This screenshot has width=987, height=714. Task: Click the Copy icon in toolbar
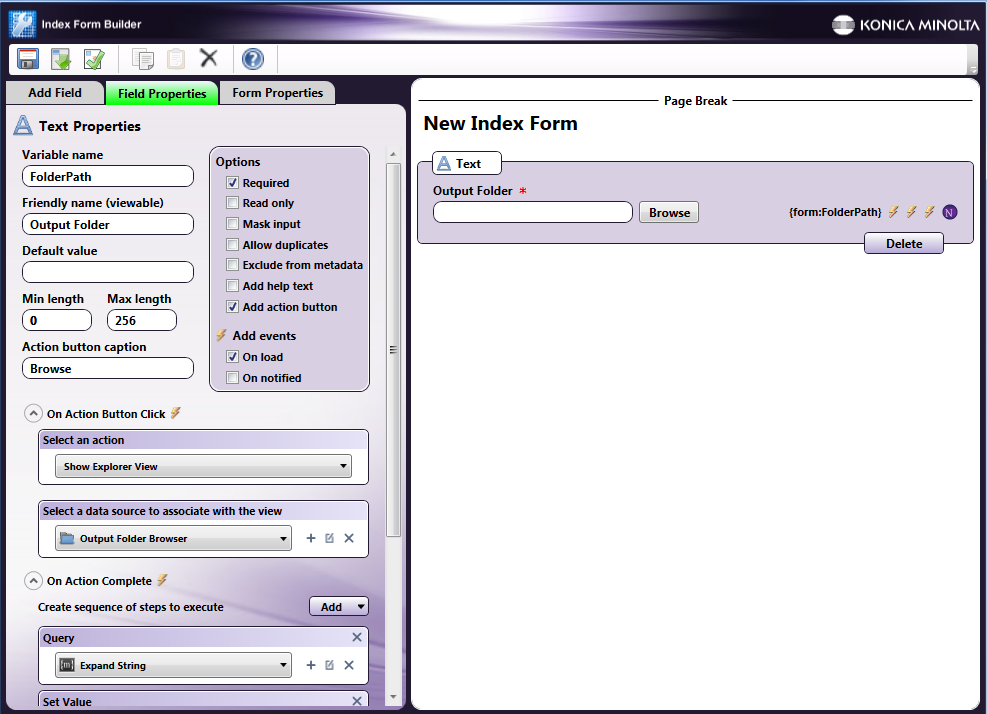click(144, 59)
